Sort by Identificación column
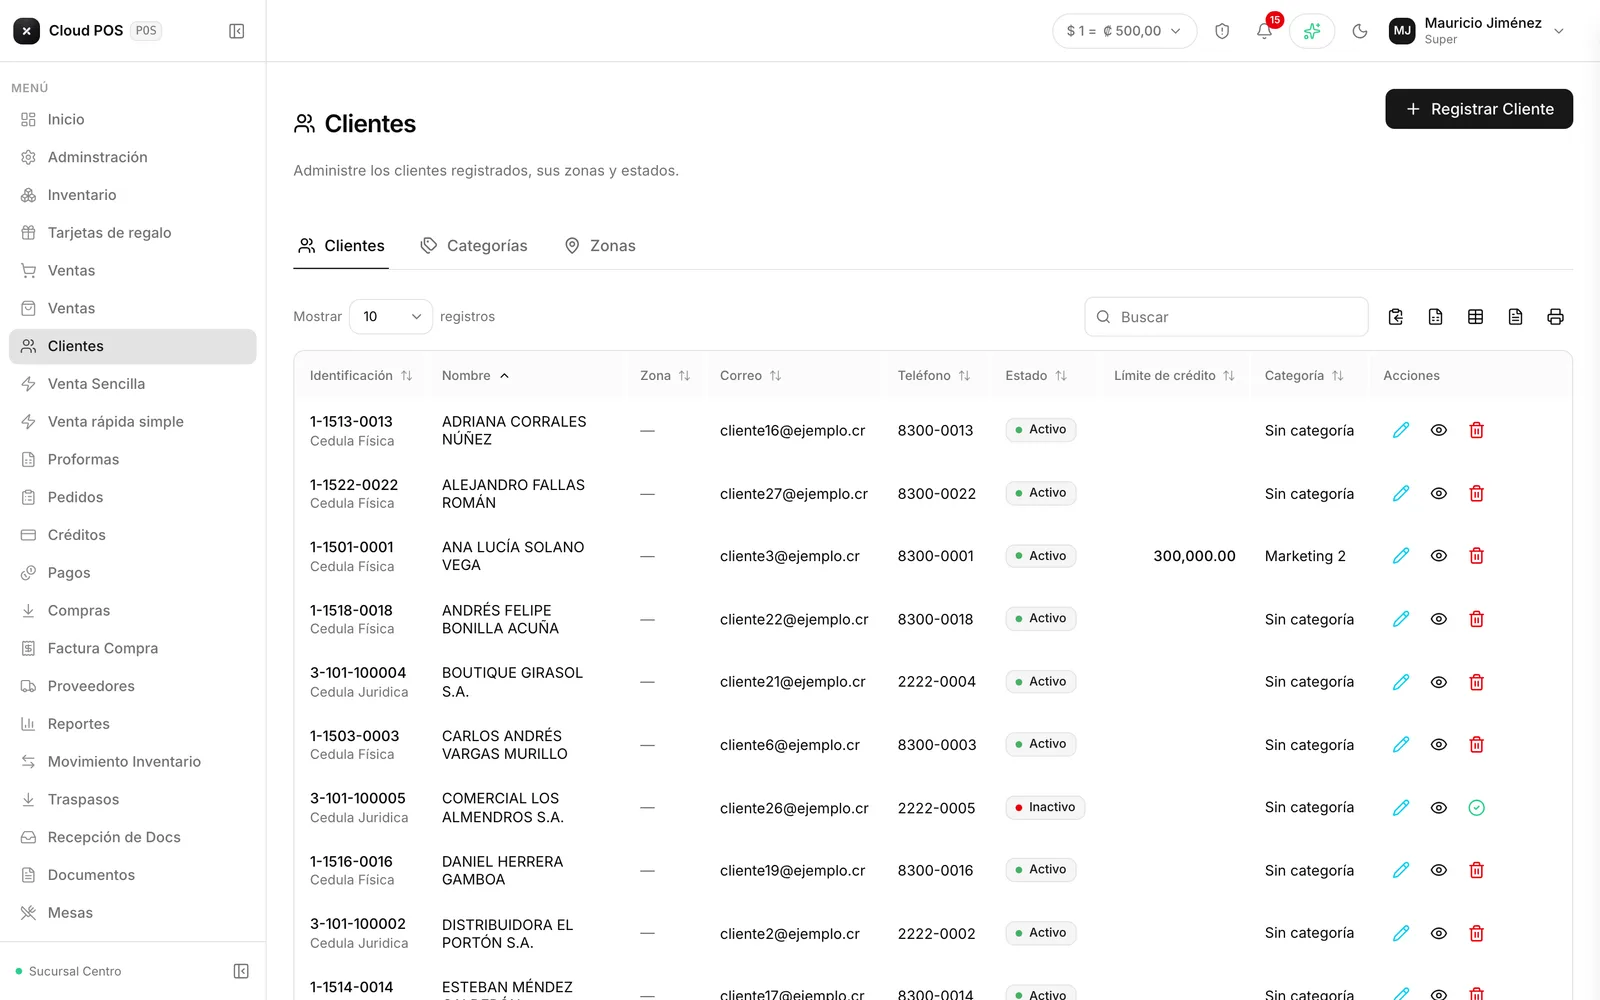Screen dimensions: 1600x1000 click(x=361, y=376)
